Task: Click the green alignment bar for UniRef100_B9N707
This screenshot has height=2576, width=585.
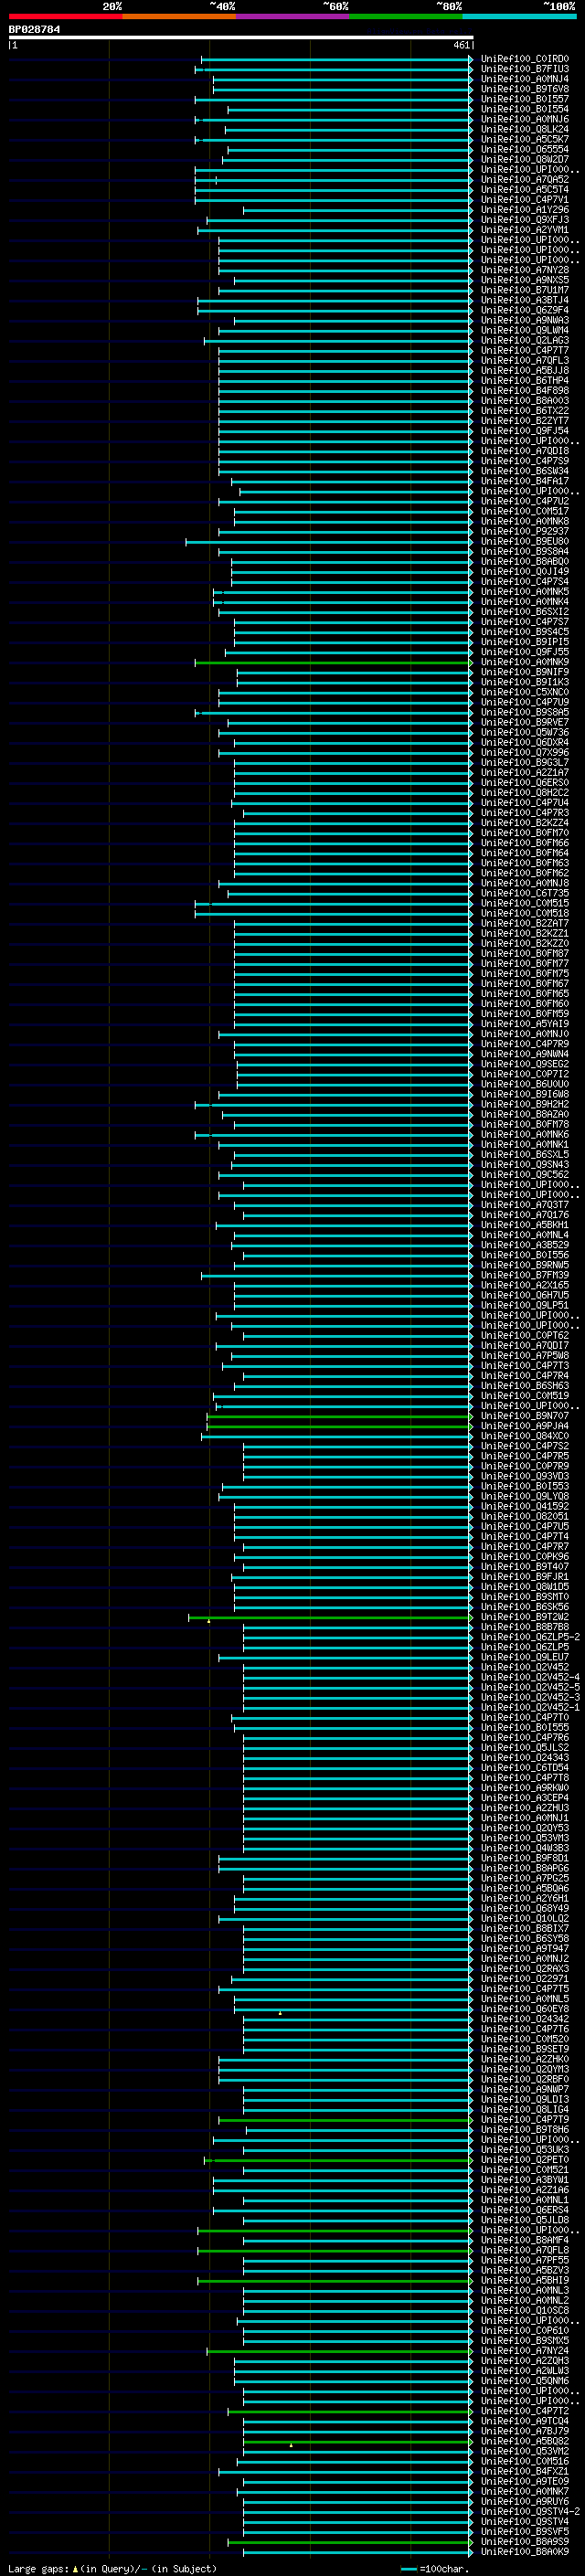Action: 340,1416
